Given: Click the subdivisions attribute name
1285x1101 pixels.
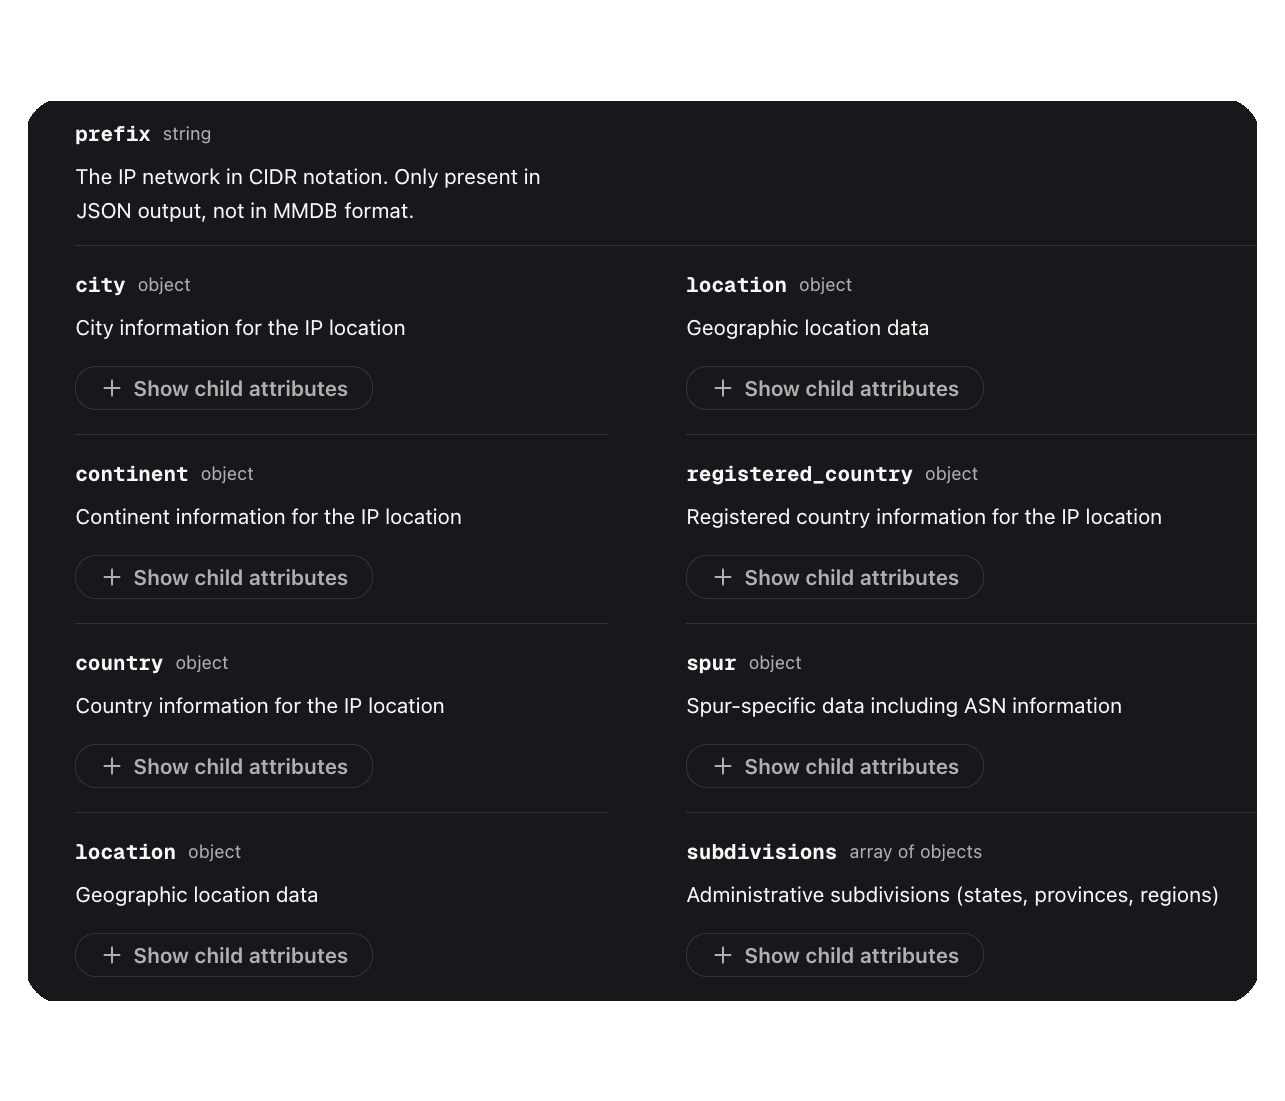Looking at the screenshot, I should tap(761, 852).
